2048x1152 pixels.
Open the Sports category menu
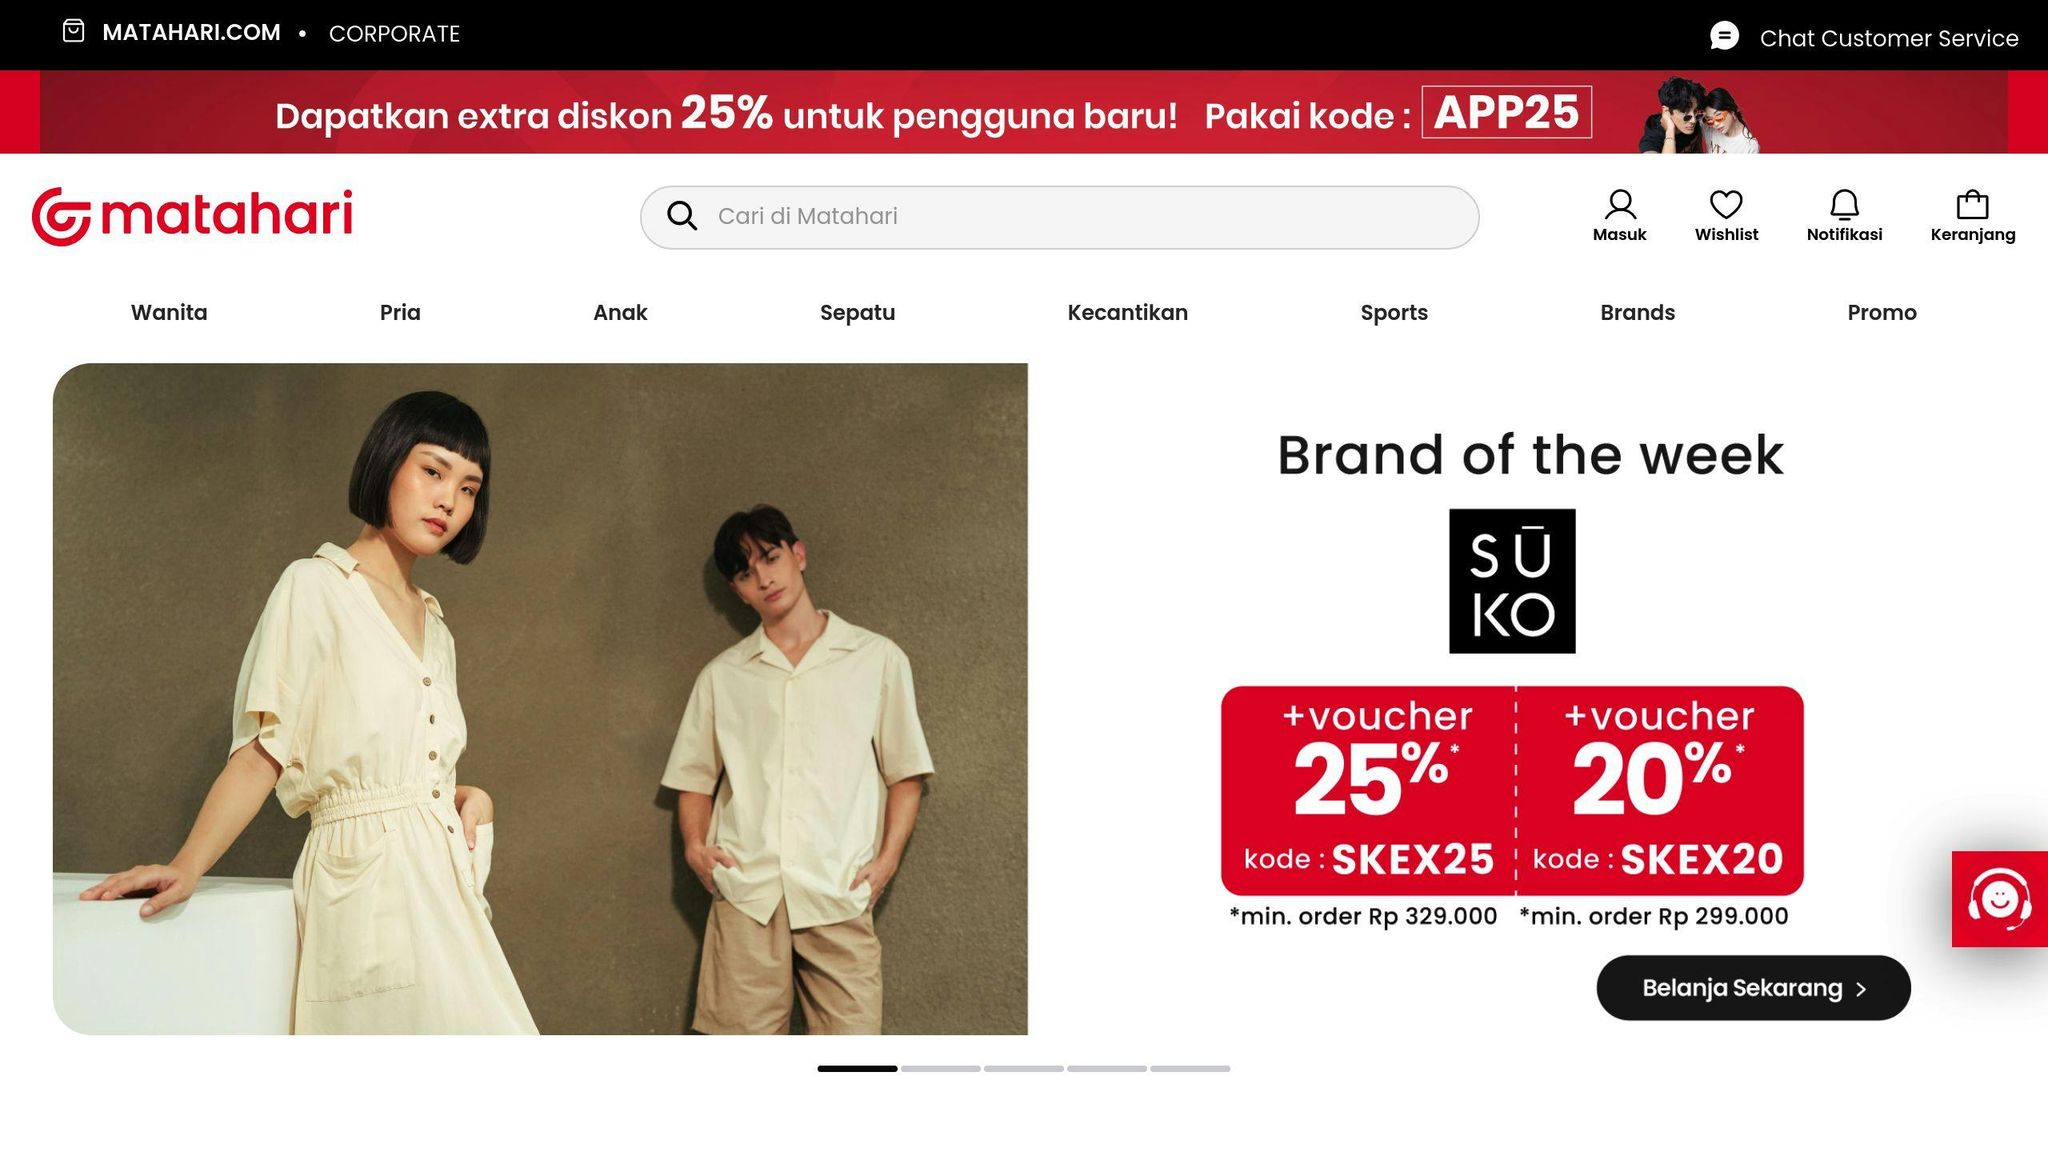pyautogui.click(x=1394, y=312)
